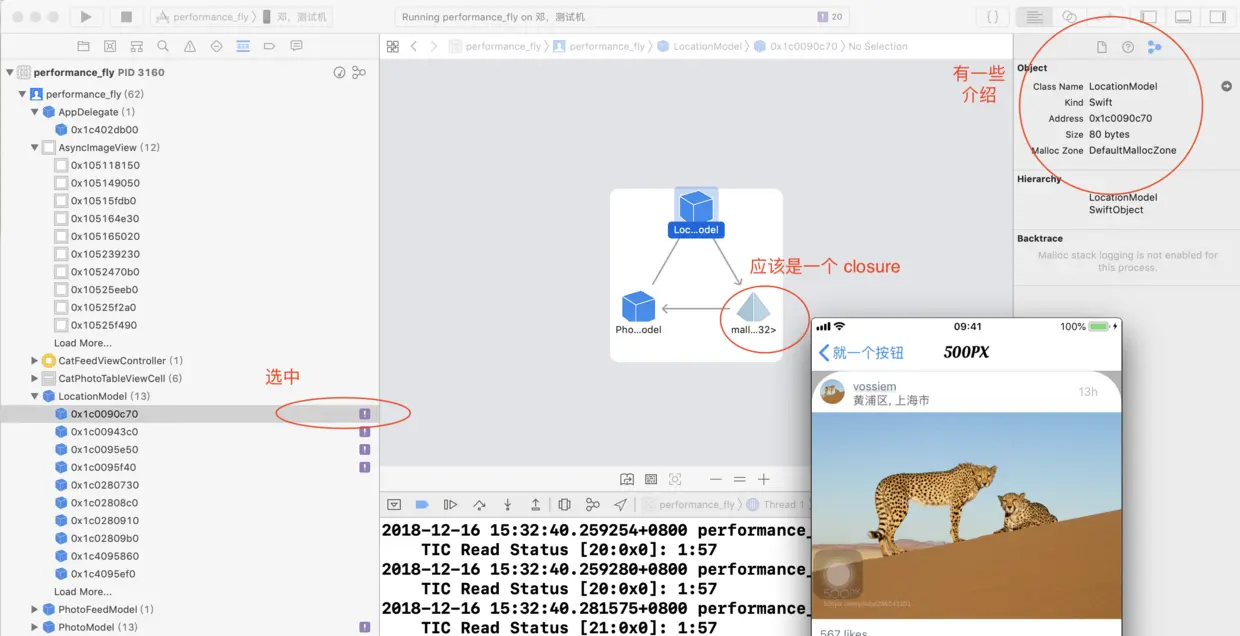This screenshot has width=1240, height=636.
Task: Click the arrow next to Class Name LocationModel
Action: [1227, 86]
